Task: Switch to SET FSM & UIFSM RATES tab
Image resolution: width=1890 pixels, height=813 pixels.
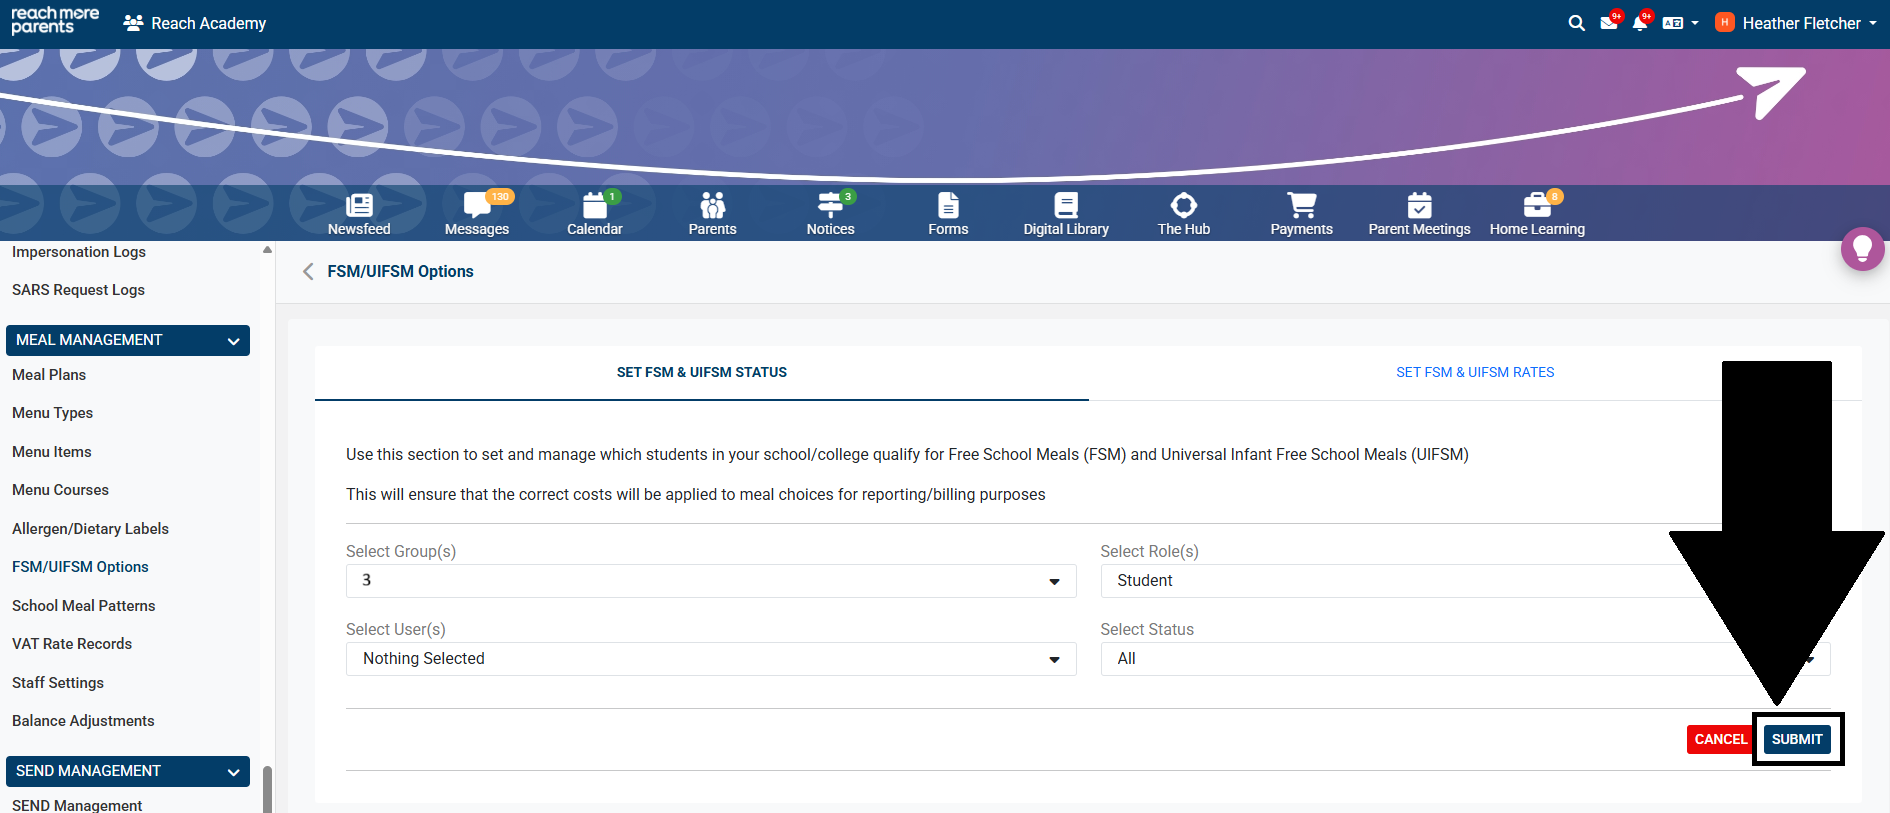Action: (x=1475, y=372)
